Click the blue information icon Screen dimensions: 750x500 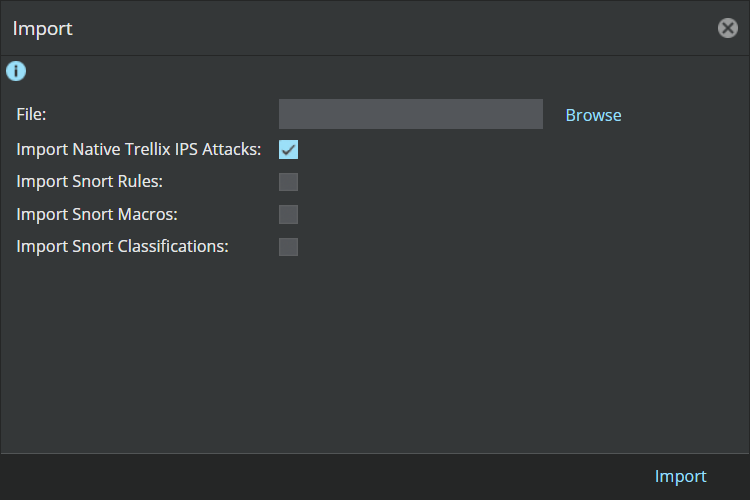click(x=16, y=71)
